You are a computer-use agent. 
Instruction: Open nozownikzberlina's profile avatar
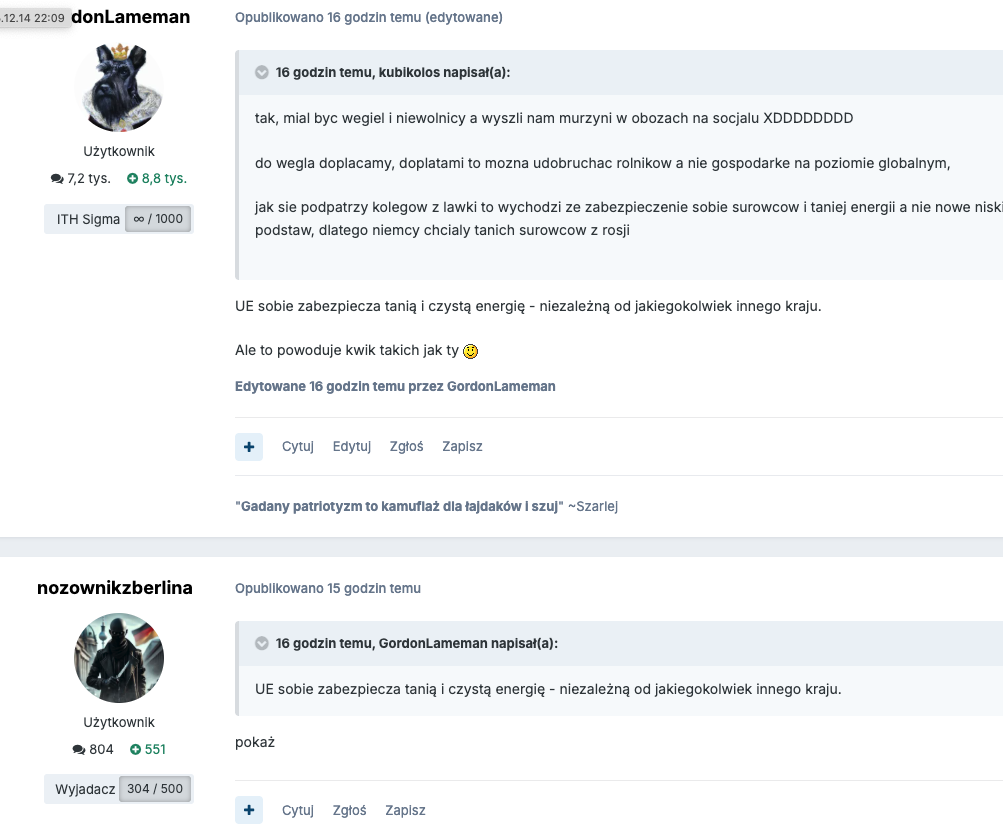click(x=119, y=658)
